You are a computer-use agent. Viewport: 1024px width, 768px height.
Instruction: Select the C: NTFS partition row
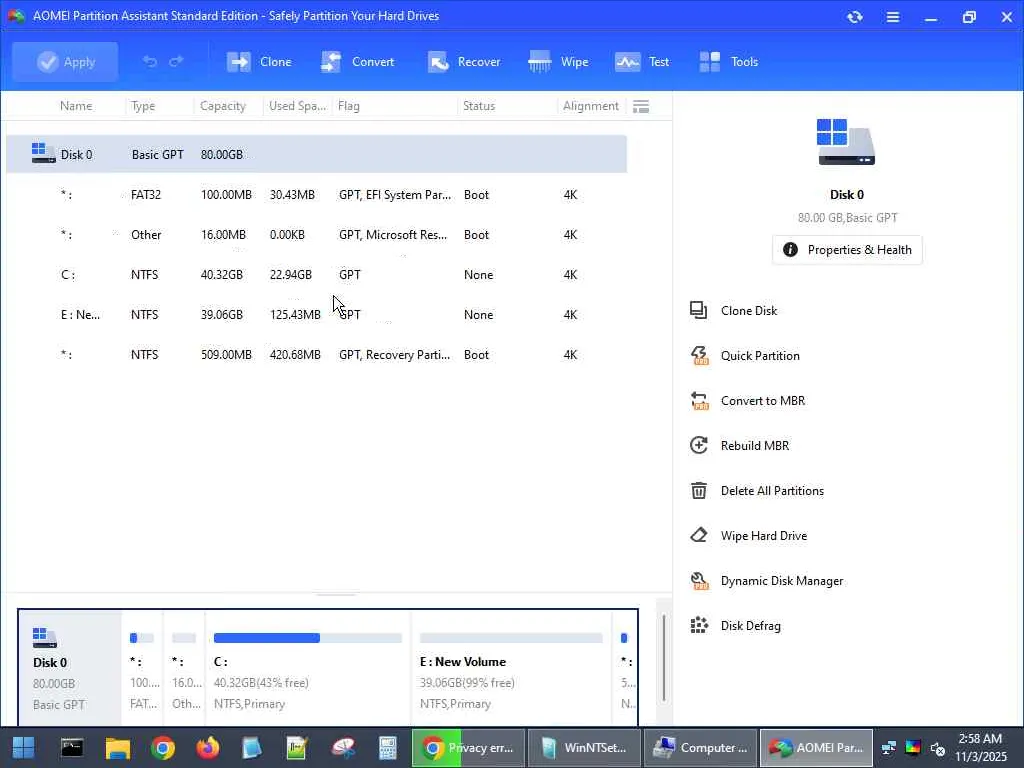tap(317, 274)
